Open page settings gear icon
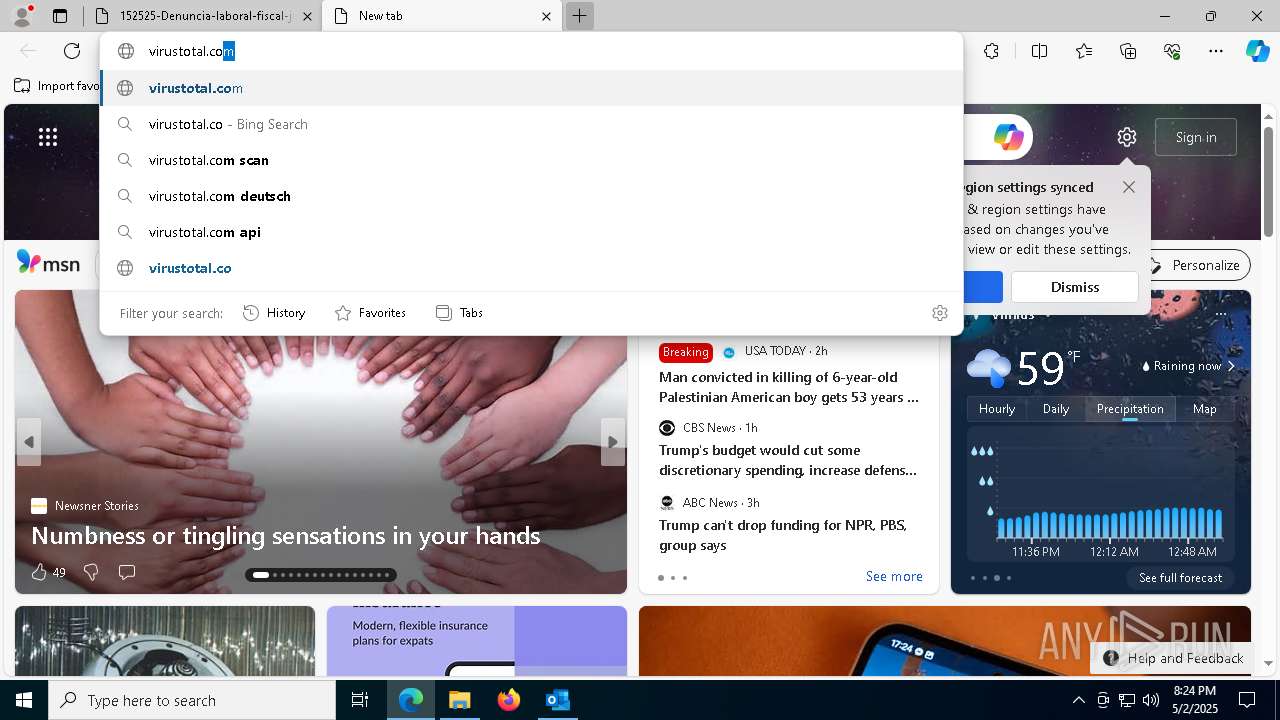1280x720 pixels. 1127,137
